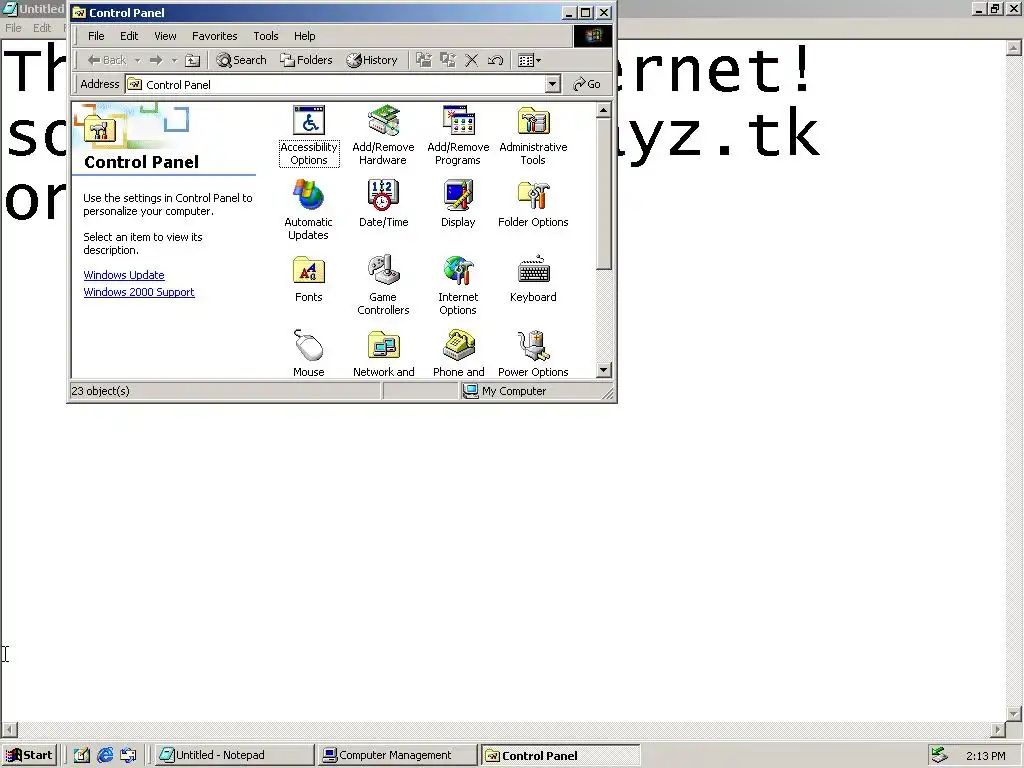This screenshot has width=1024, height=768.
Task: Click the Back toolbar button
Action: point(107,60)
